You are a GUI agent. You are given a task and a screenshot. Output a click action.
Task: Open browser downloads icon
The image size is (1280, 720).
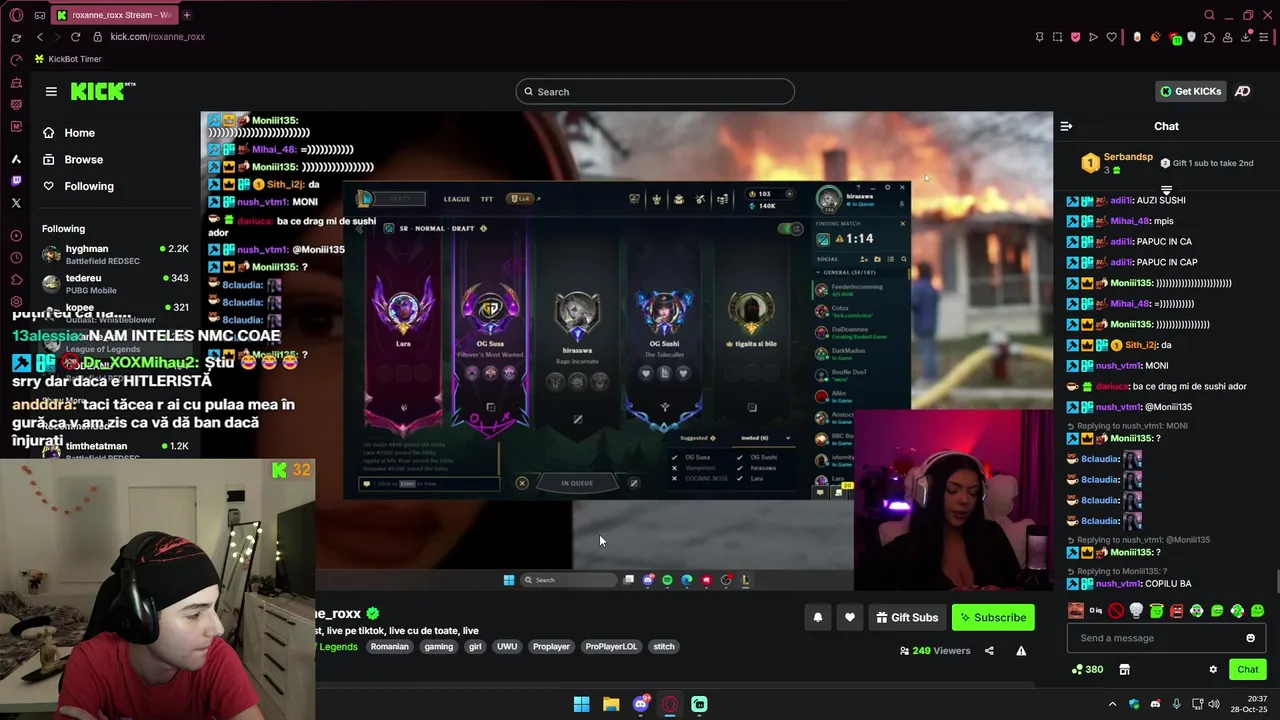1246,37
